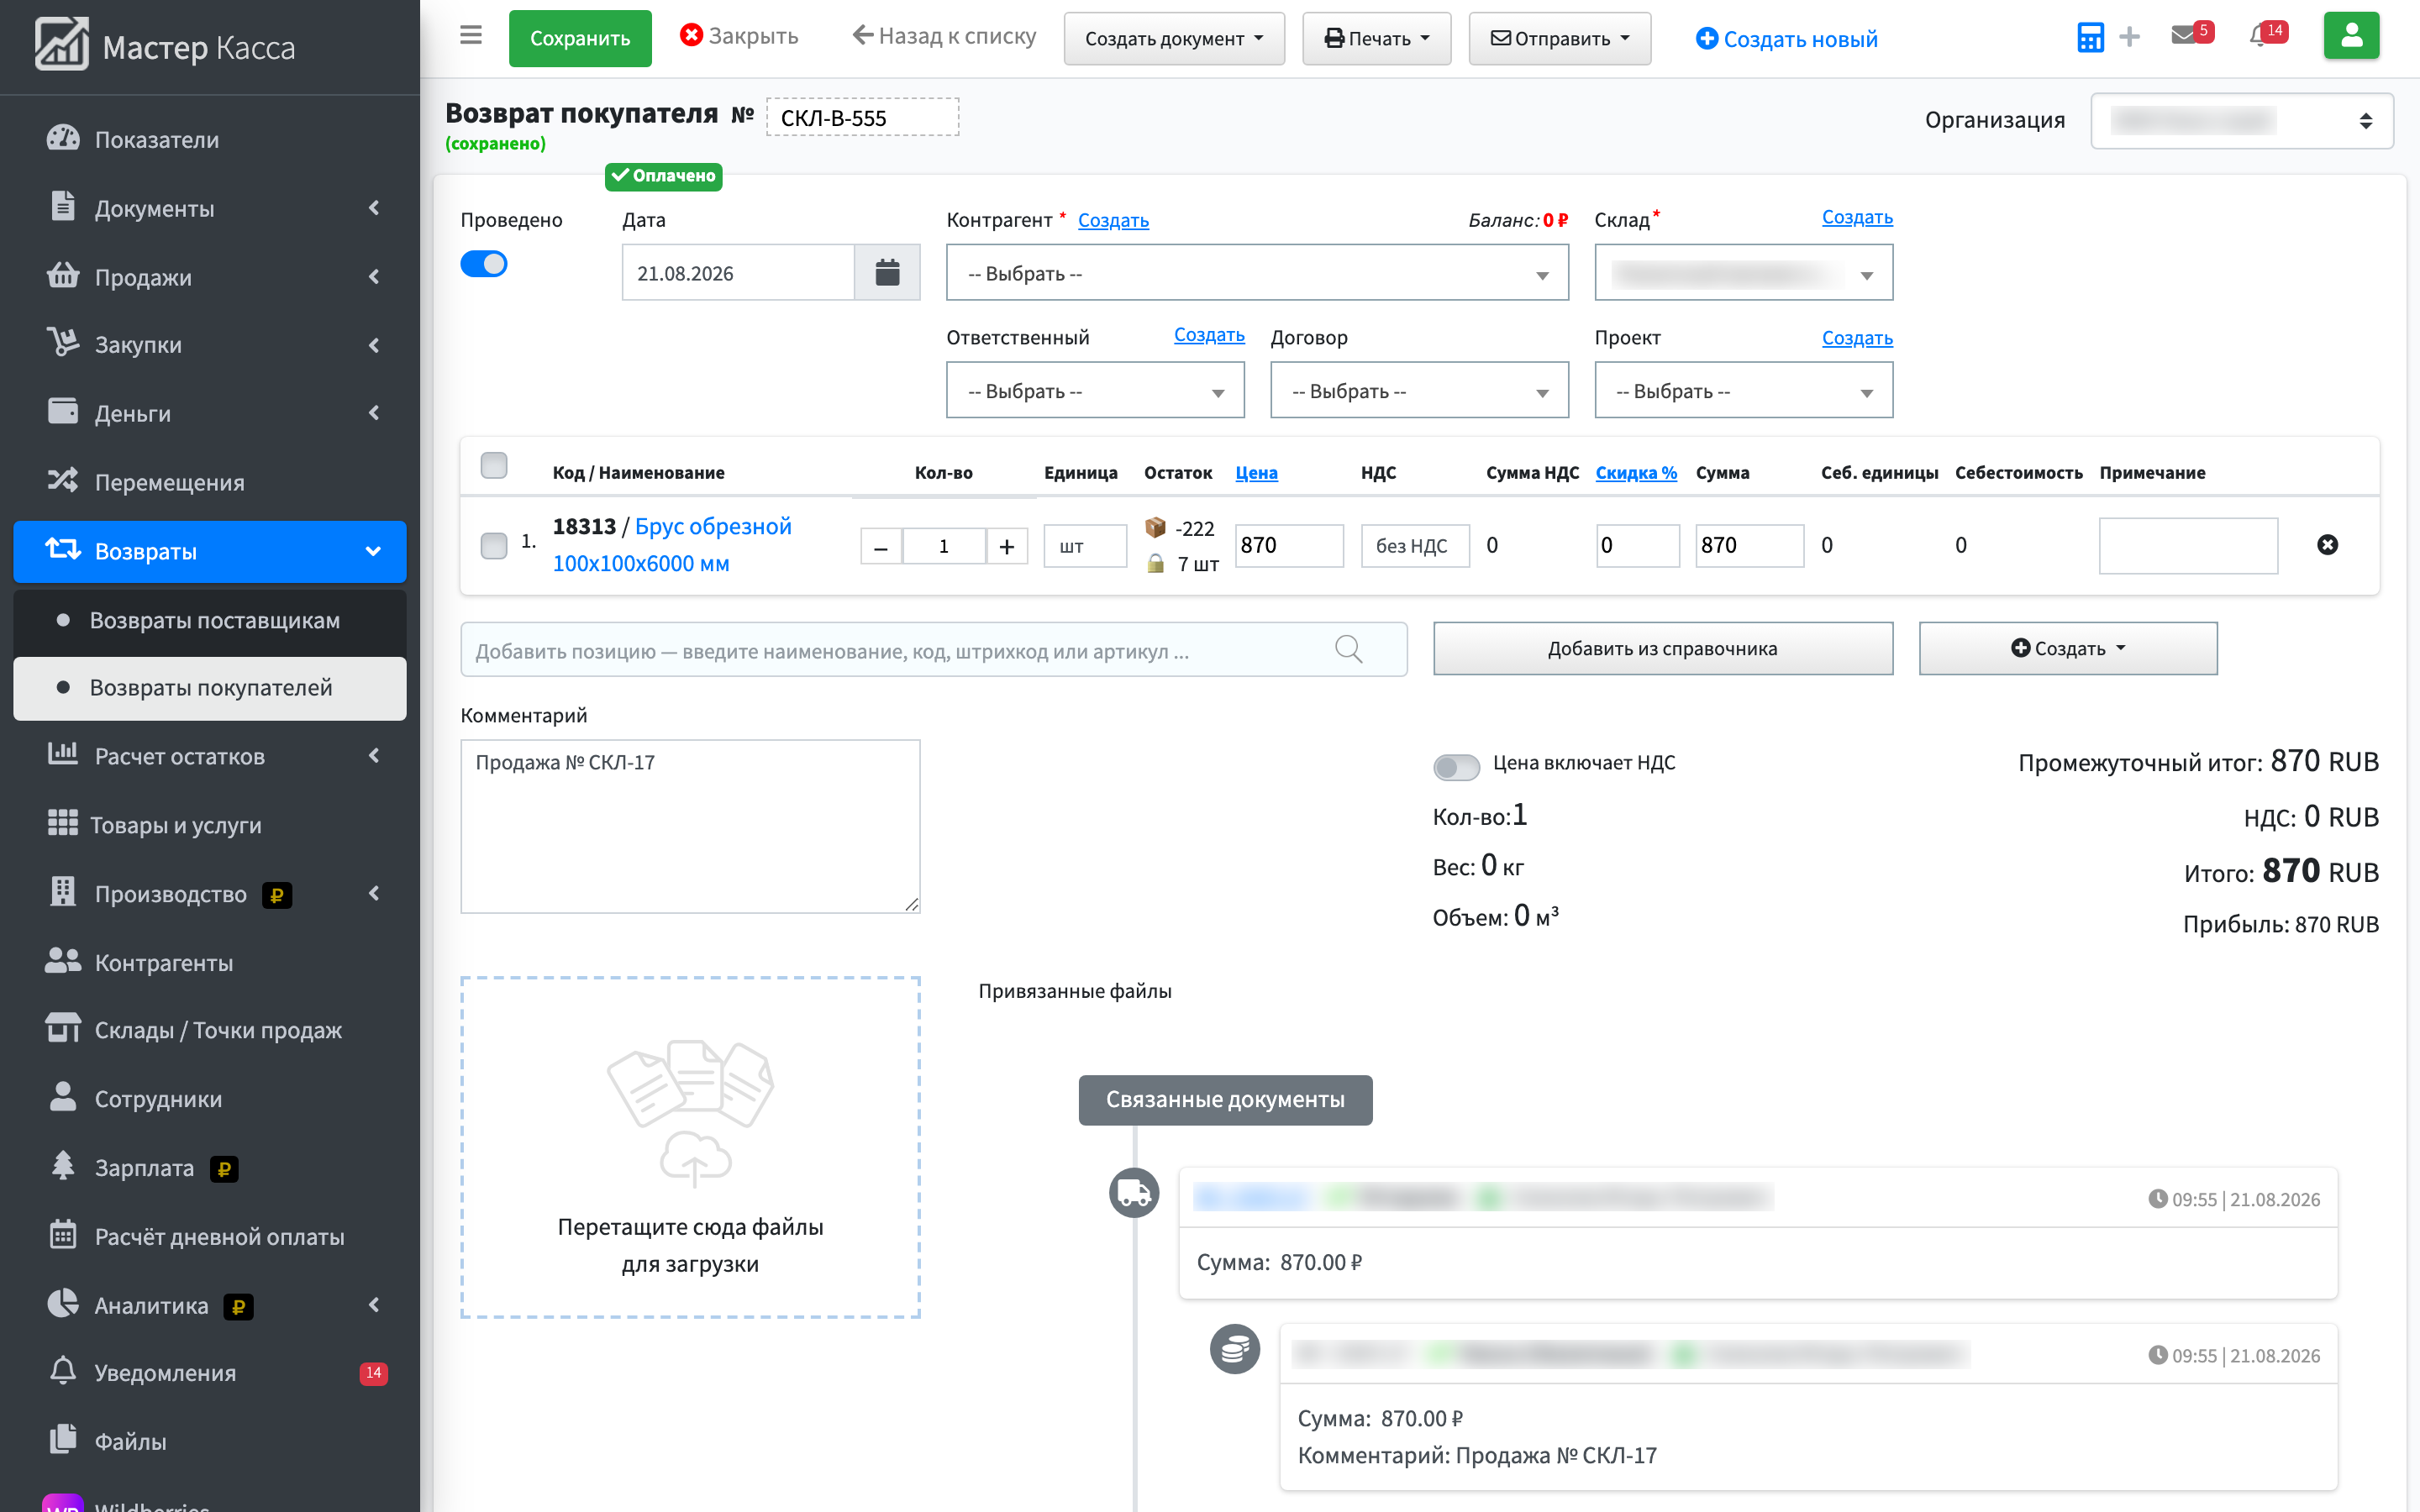Go back with Назад к списку
Viewport: 2420px width, 1512px height.
coord(944,36)
